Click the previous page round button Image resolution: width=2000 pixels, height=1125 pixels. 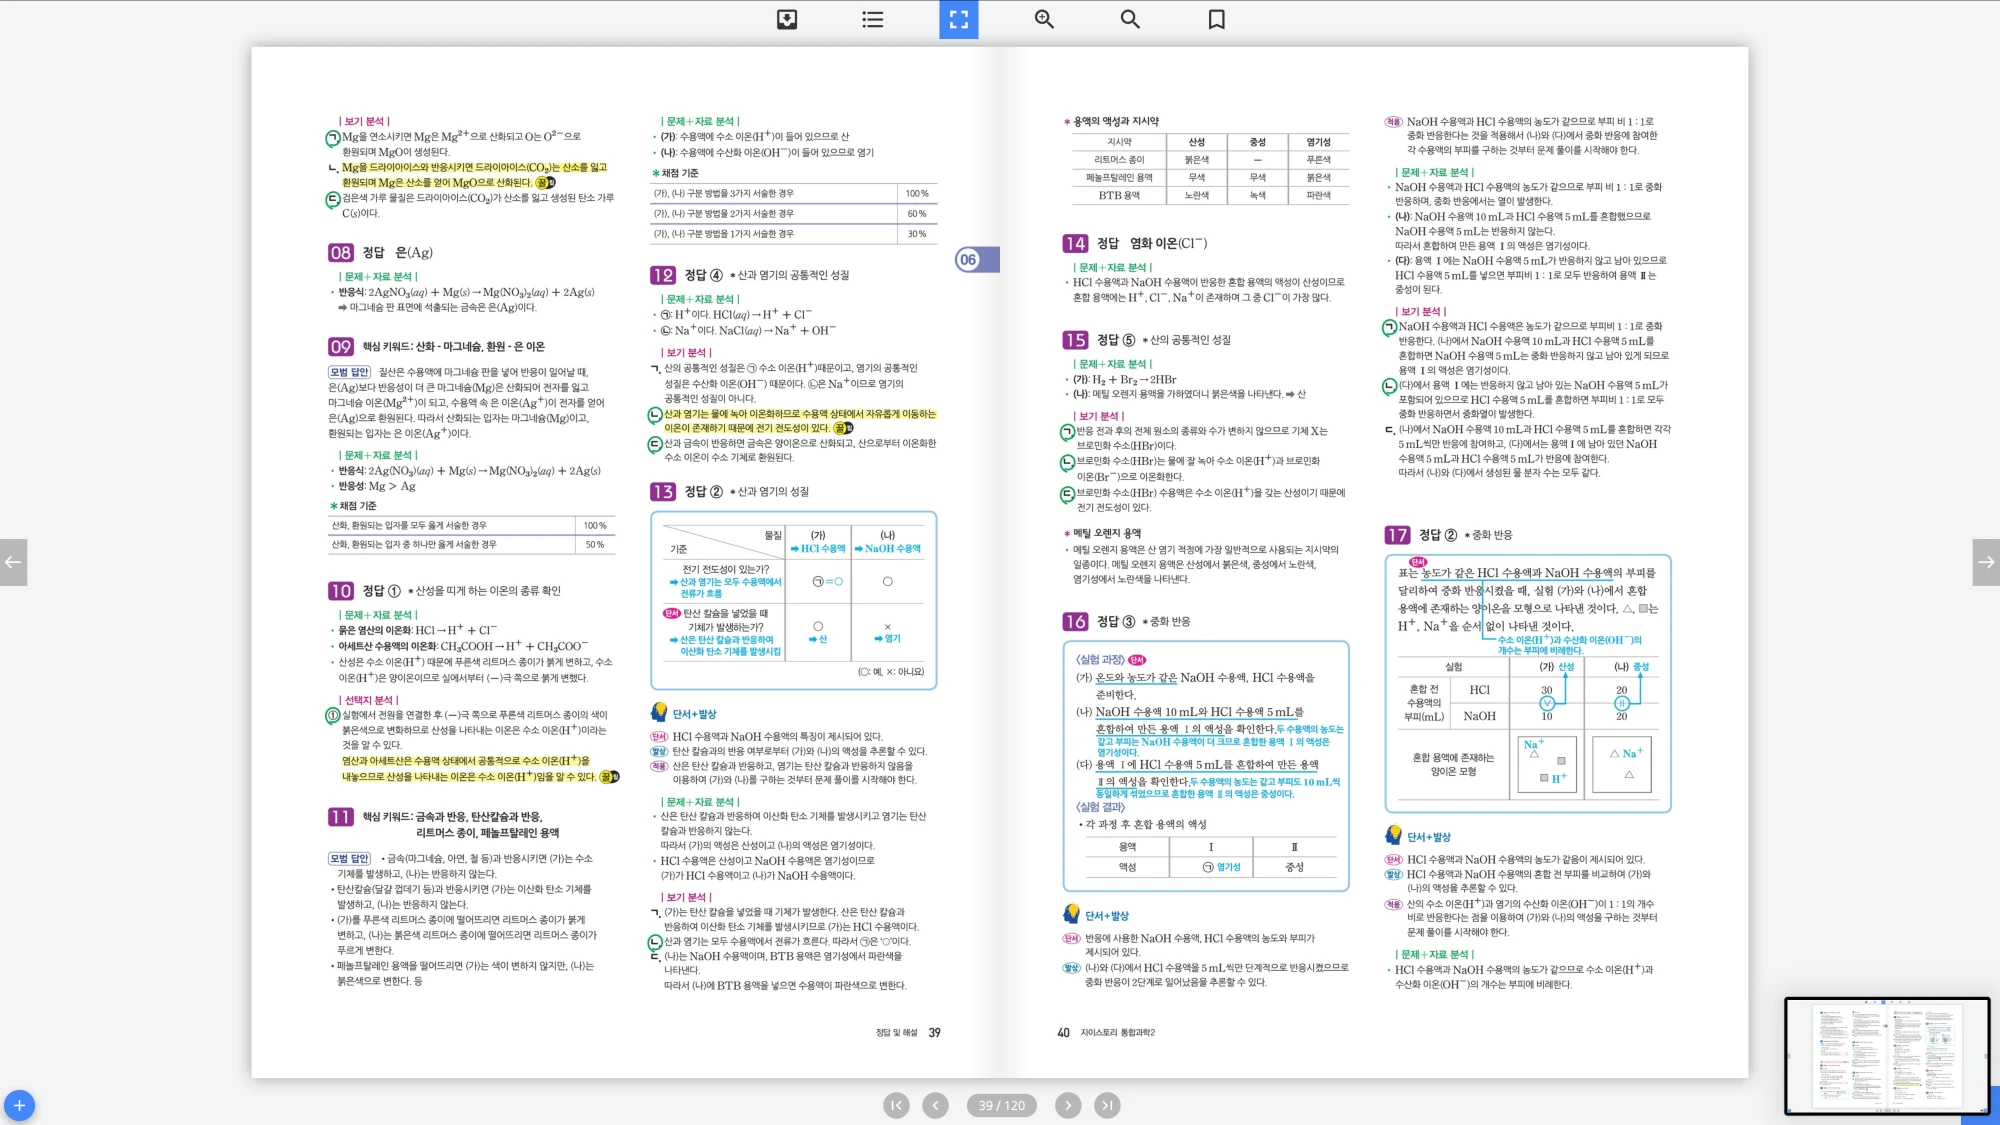point(935,1105)
